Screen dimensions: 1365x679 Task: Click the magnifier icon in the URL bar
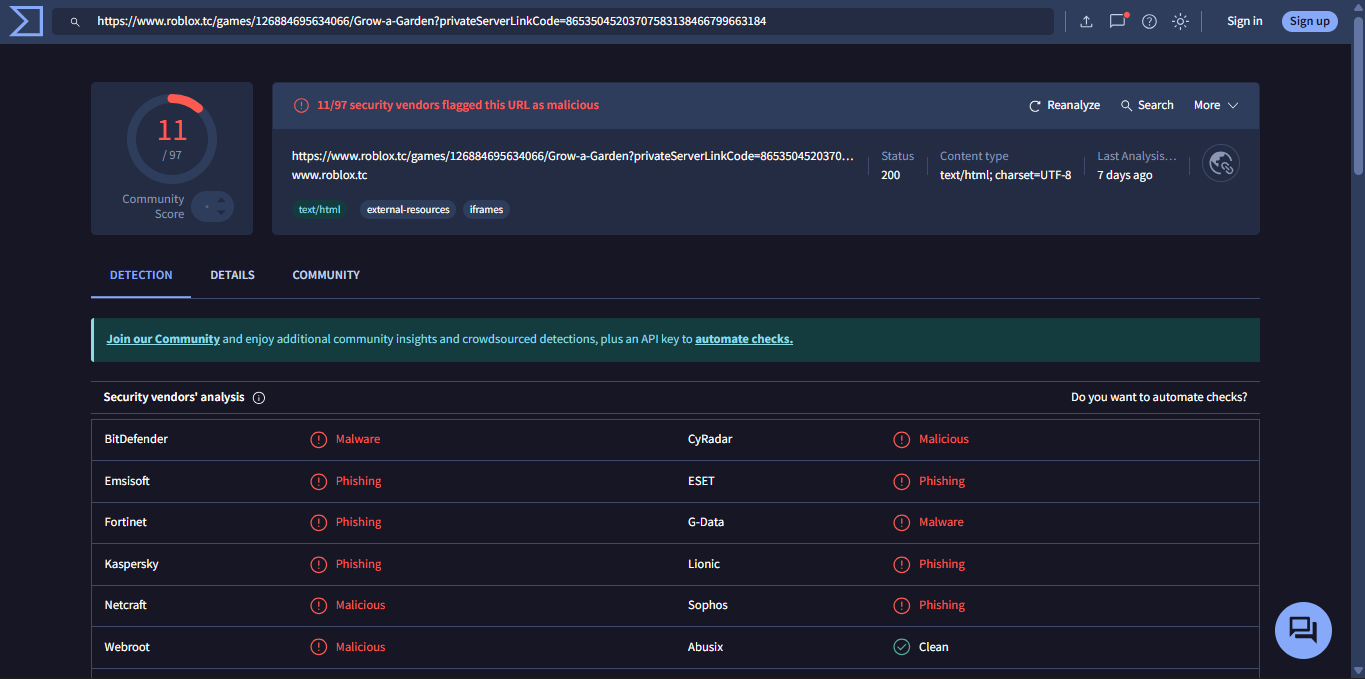click(75, 20)
